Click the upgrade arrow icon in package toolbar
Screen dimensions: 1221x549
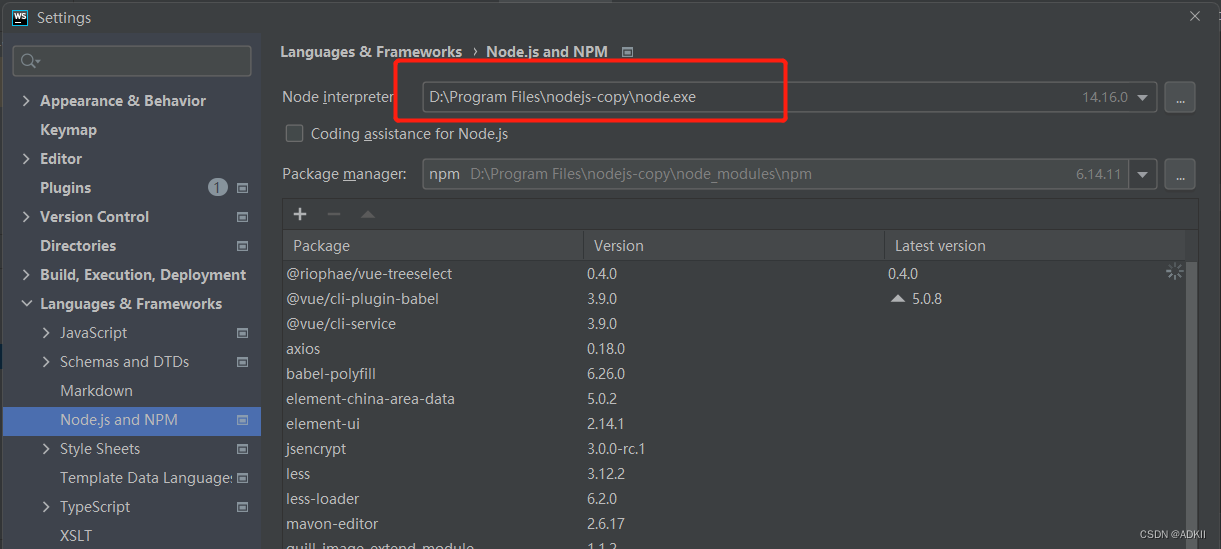[x=368, y=214]
